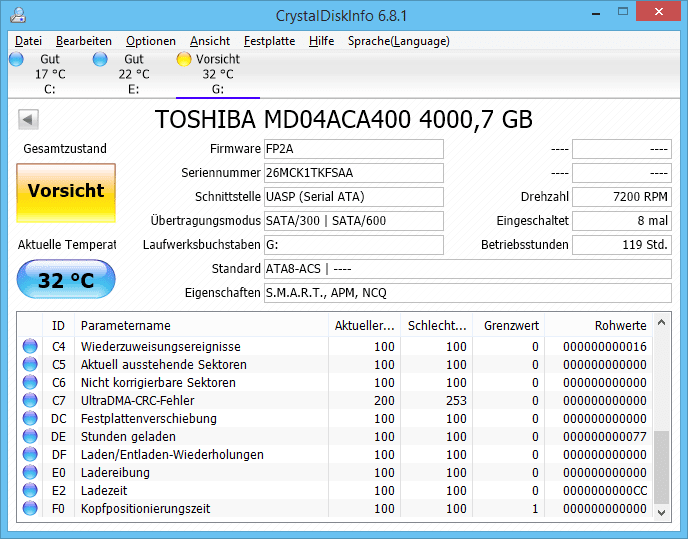Image resolution: width=688 pixels, height=539 pixels.
Task: Click the Laufwerksbuchstaben field G:
Action: [x=354, y=245]
